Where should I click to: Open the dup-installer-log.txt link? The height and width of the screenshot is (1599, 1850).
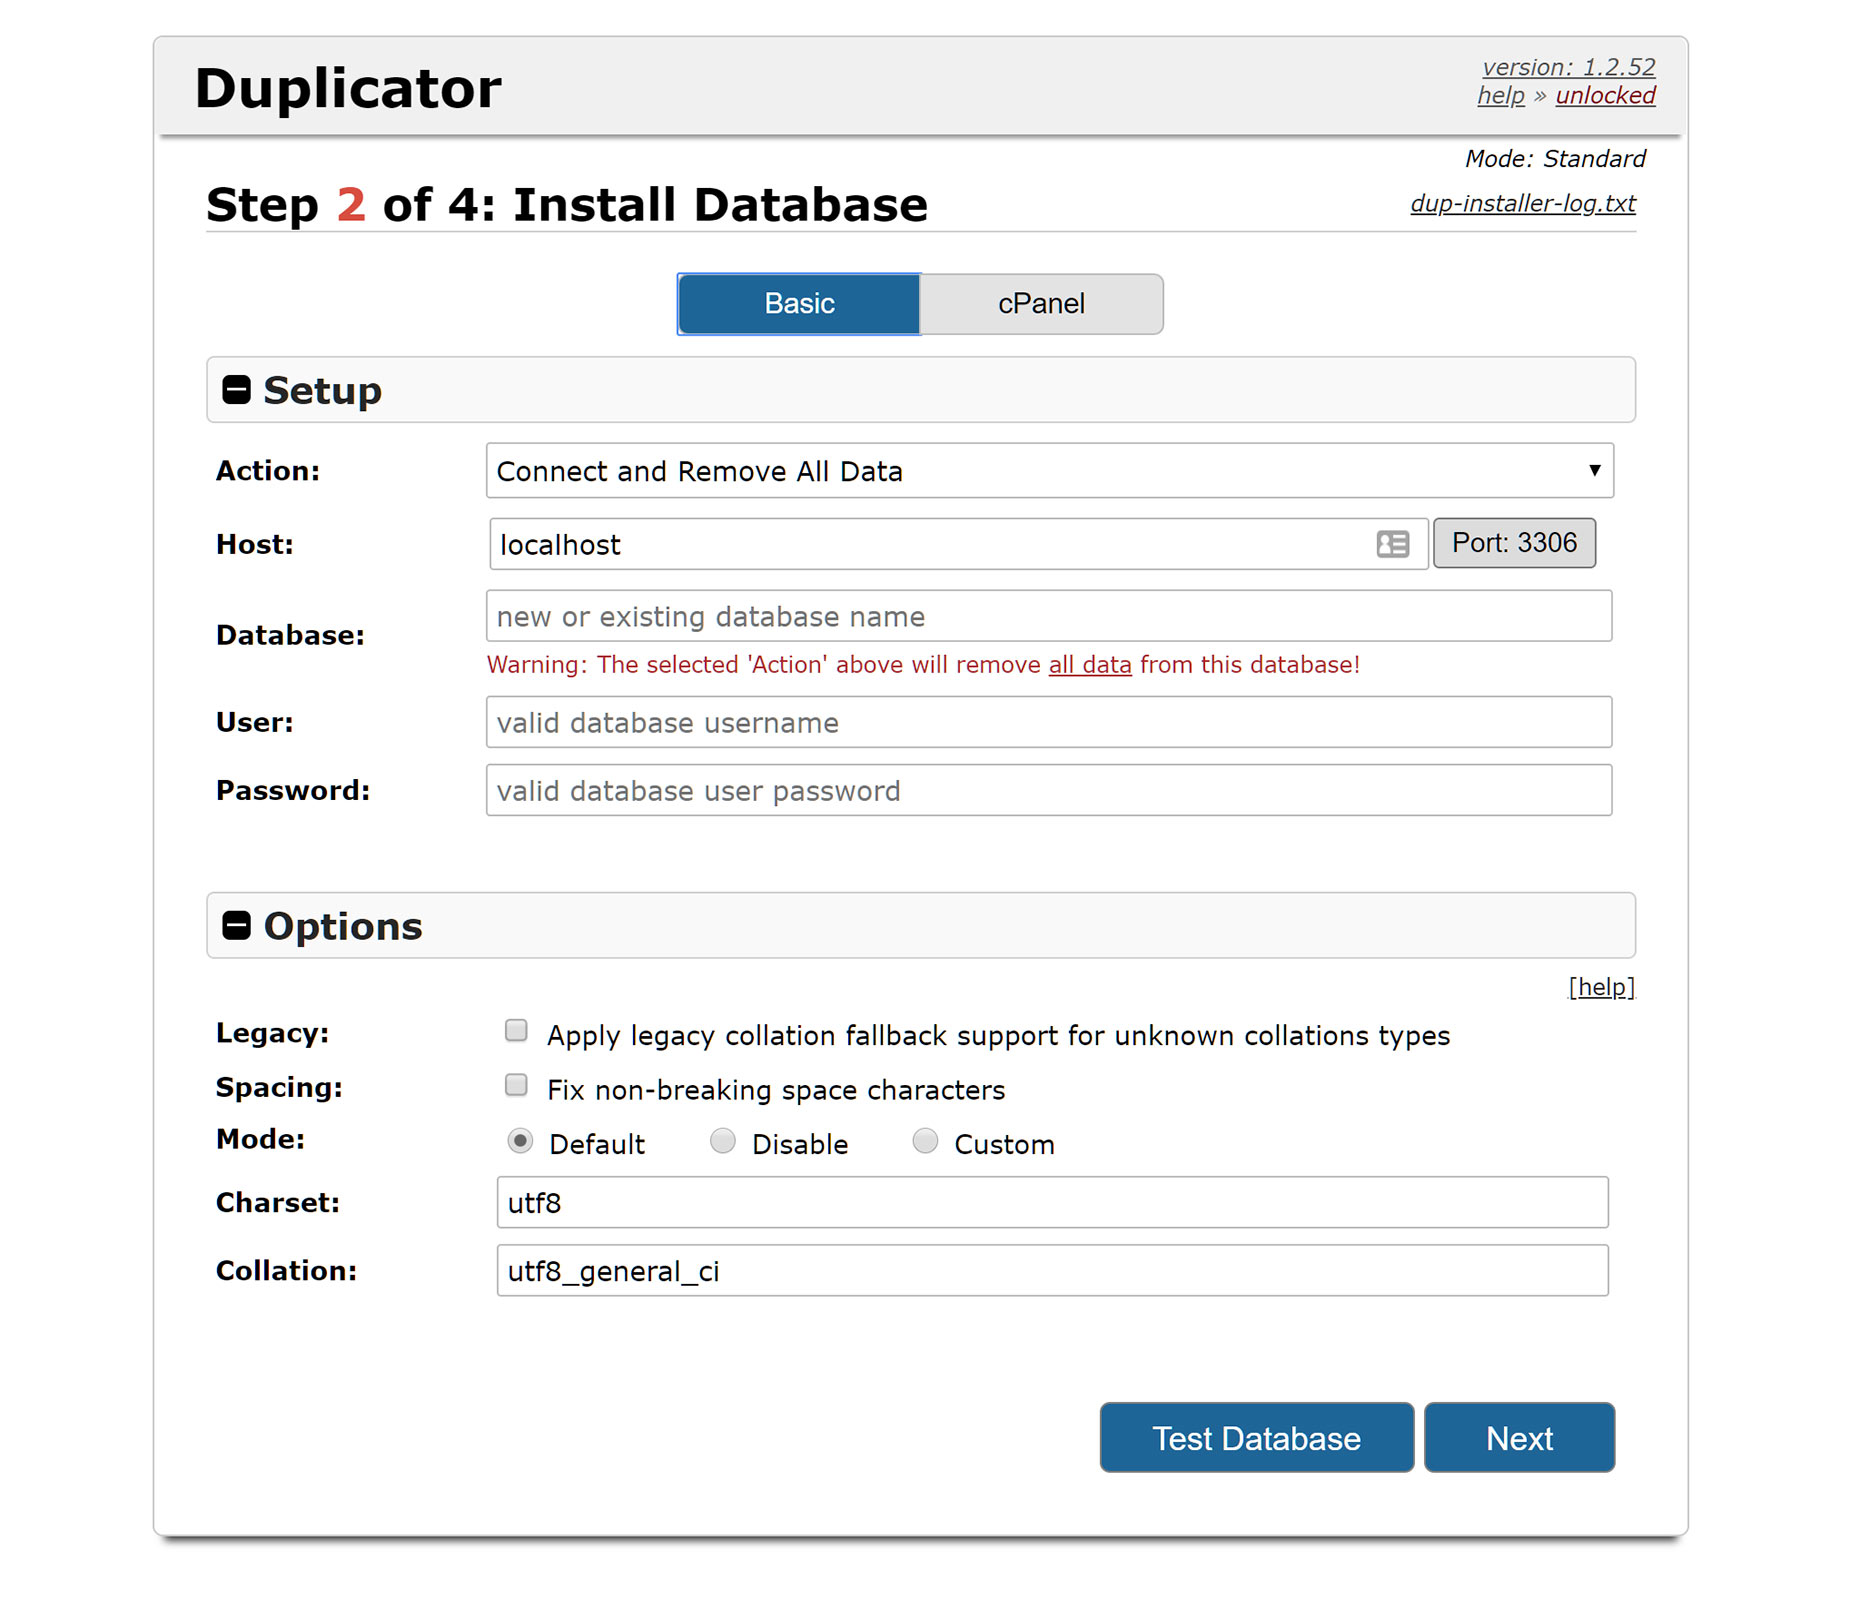1523,202
